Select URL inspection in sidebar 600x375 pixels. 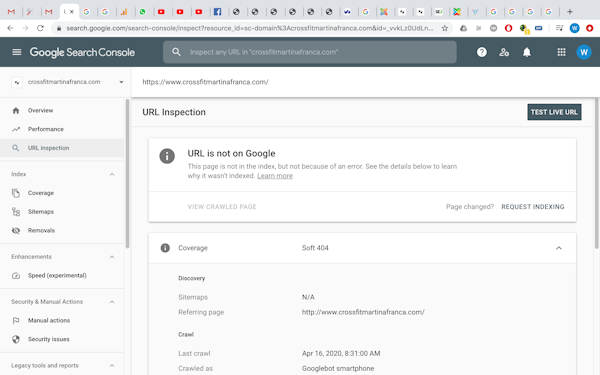[x=62, y=148]
